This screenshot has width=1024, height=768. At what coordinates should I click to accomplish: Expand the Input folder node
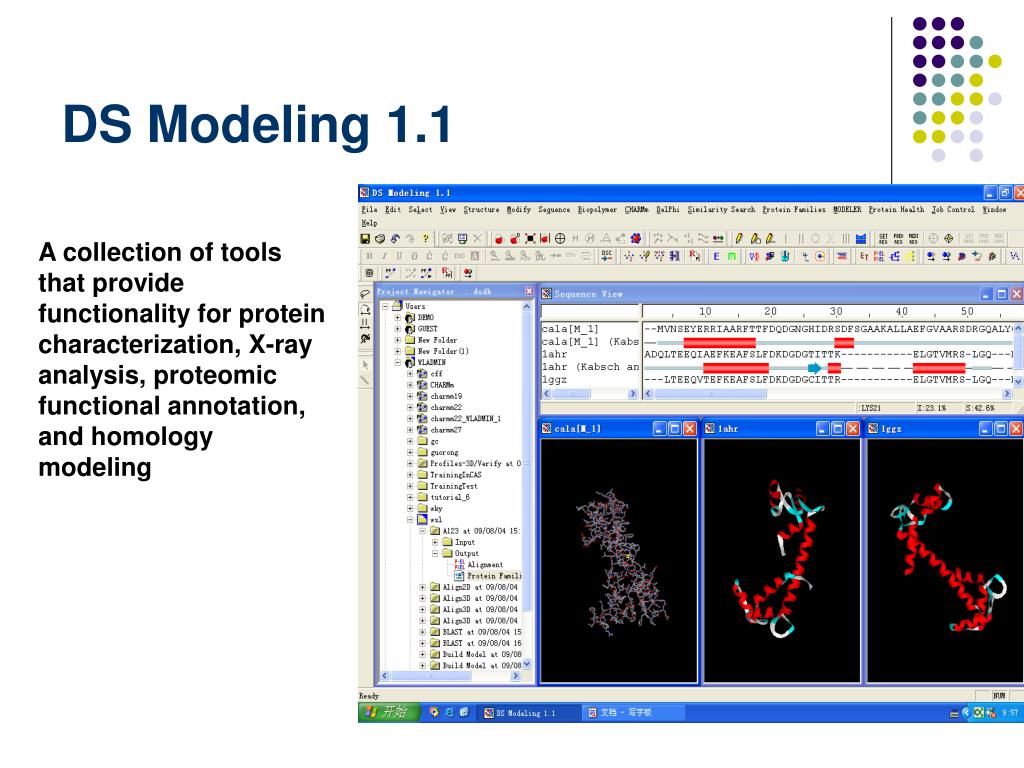point(434,542)
